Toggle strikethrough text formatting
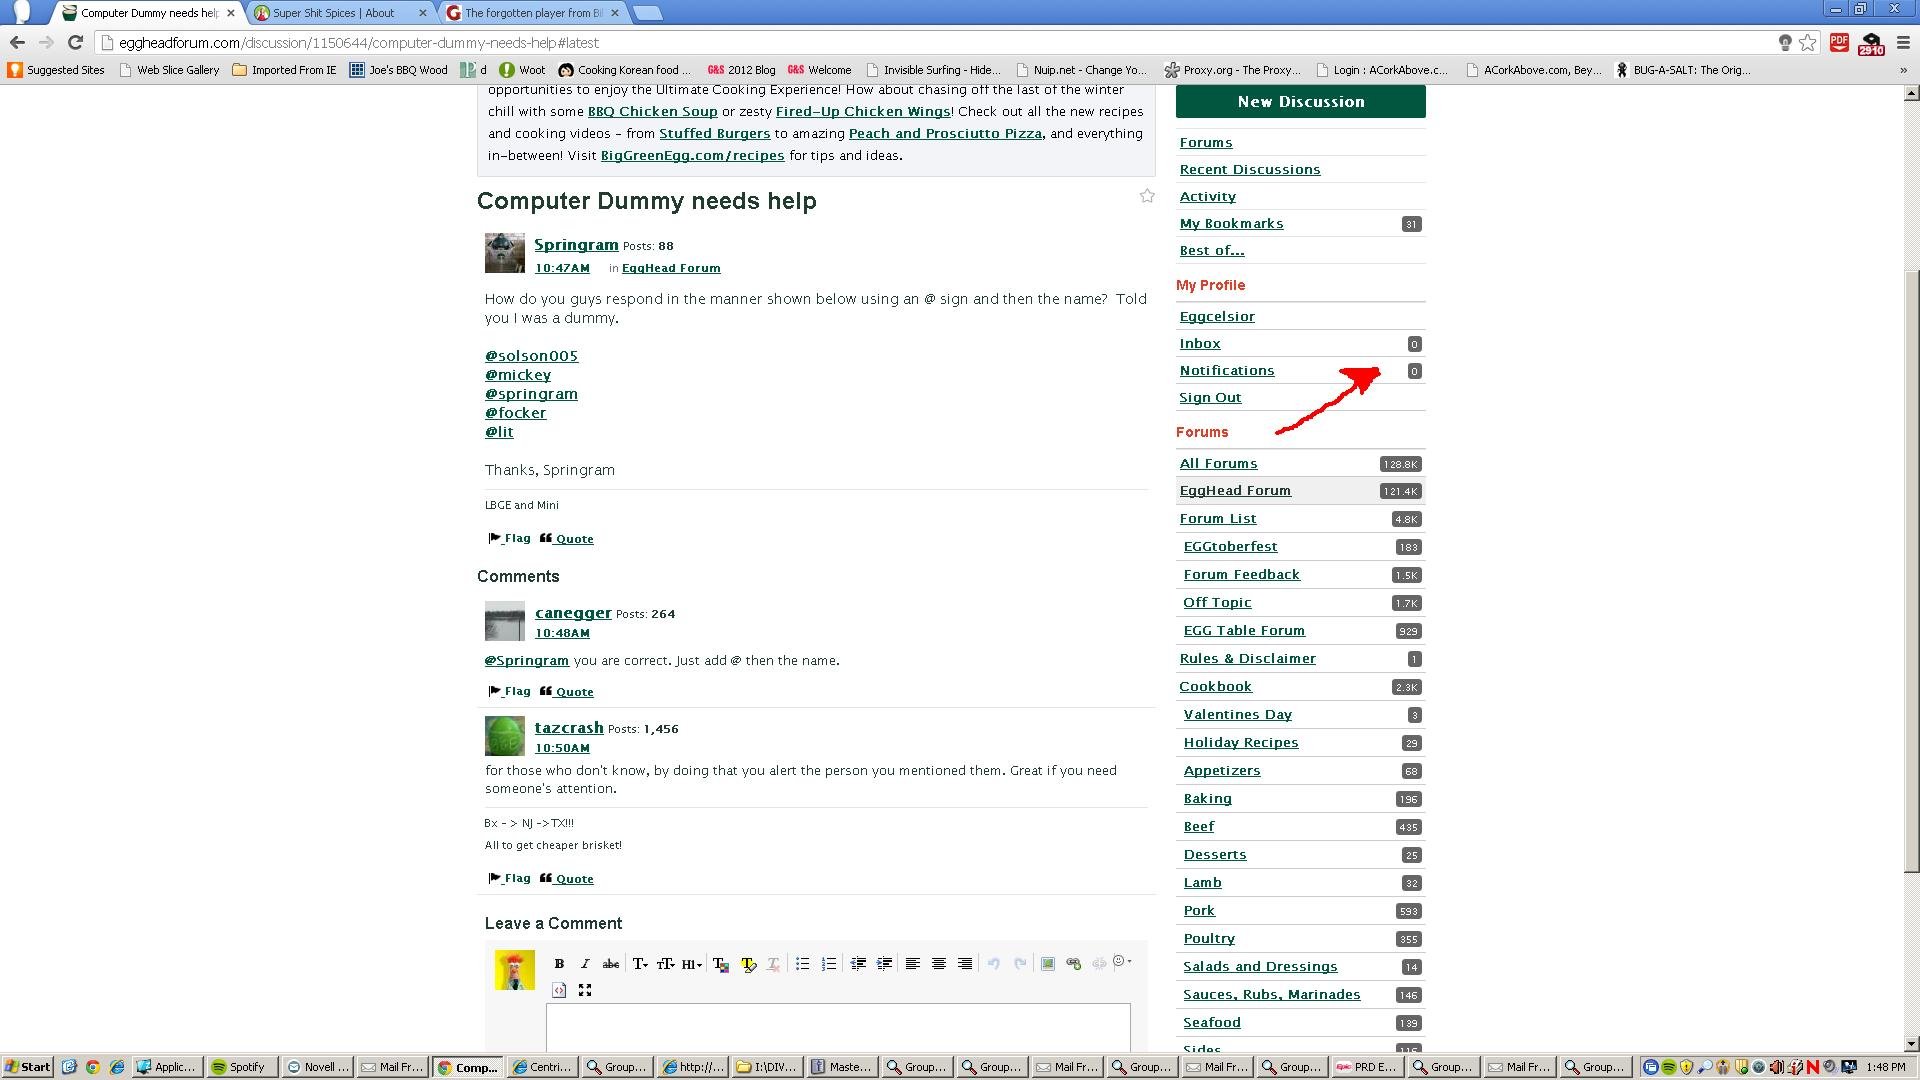Image resolution: width=1920 pixels, height=1080 pixels. pyautogui.click(x=611, y=964)
